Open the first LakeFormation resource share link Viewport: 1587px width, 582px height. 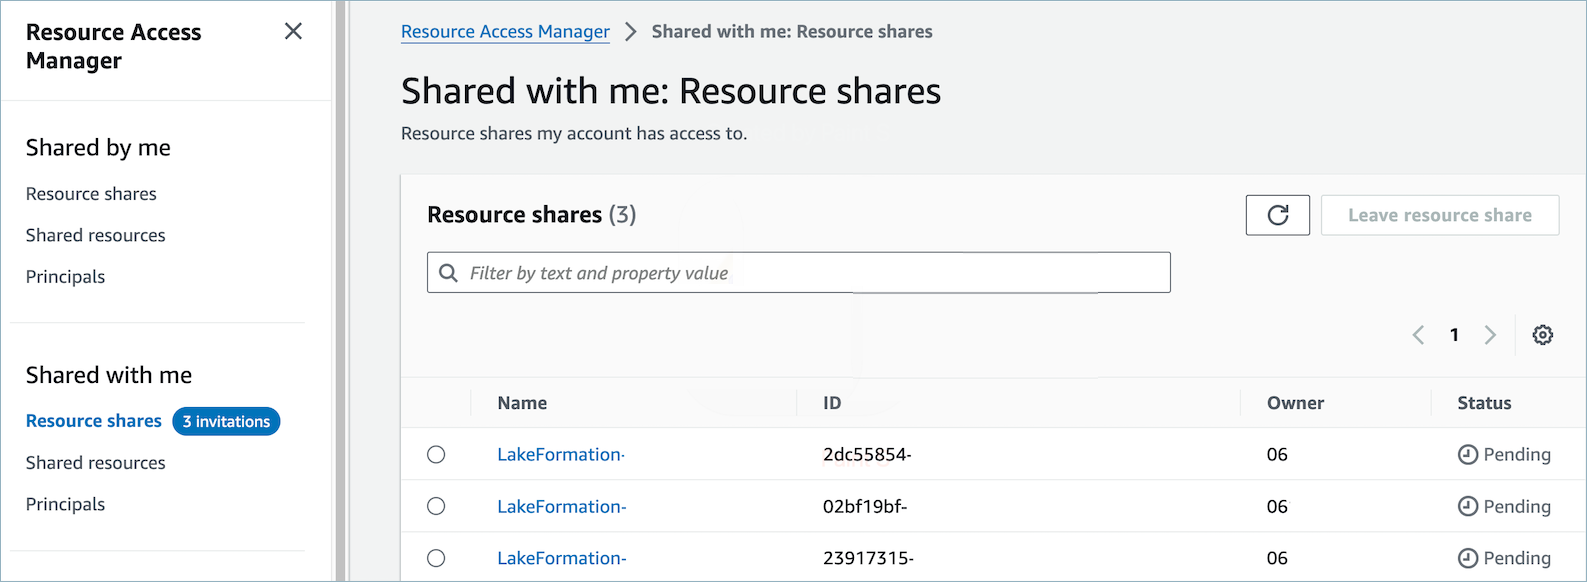pos(560,455)
